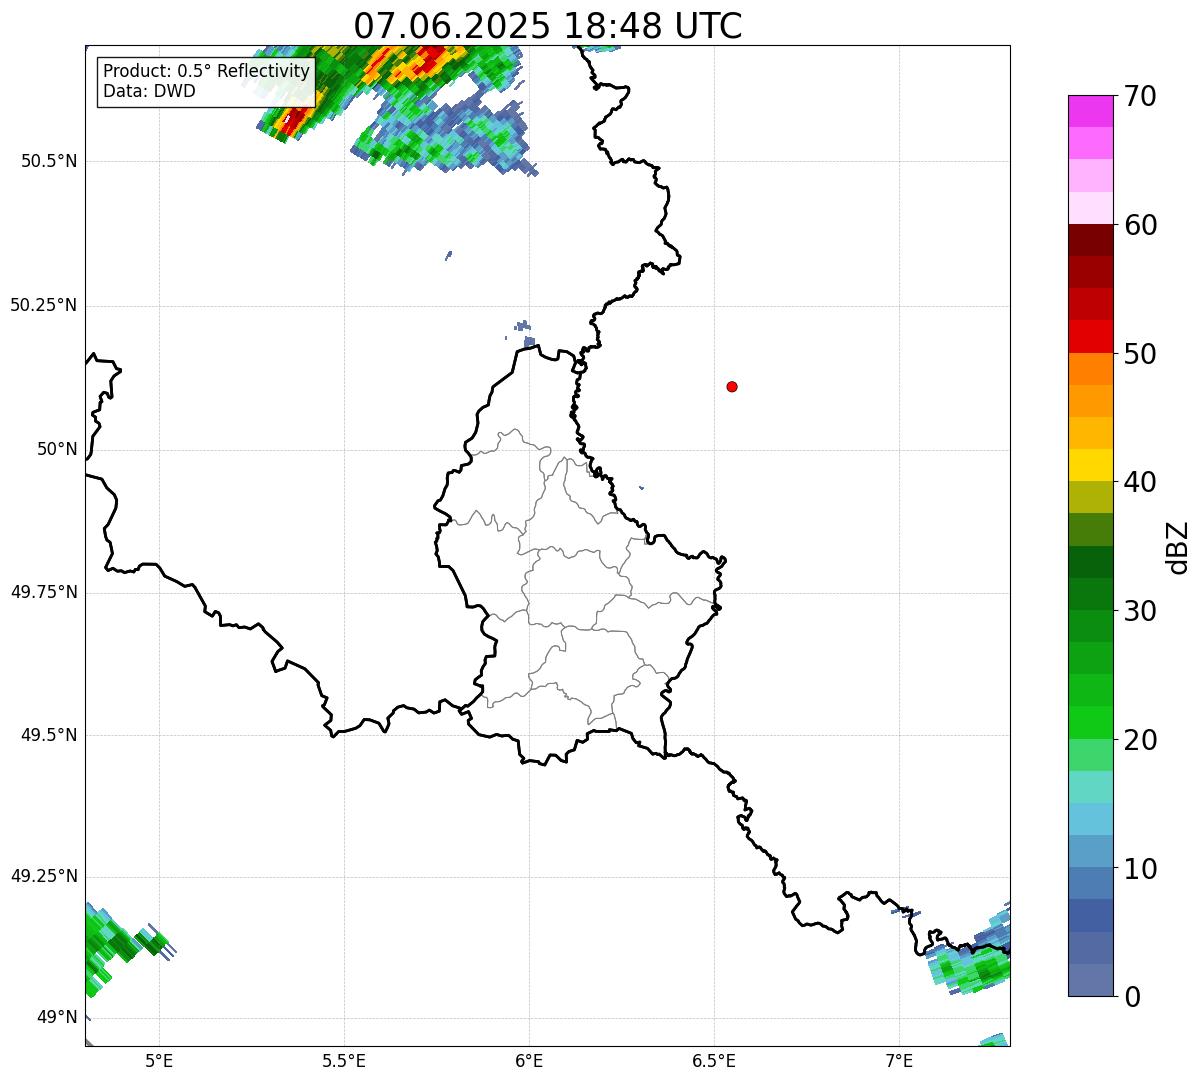The image size is (1202, 1081).
Task: Click the colorbar "30" tick label
Action: pyautogui.click(x=1140, y=611)
